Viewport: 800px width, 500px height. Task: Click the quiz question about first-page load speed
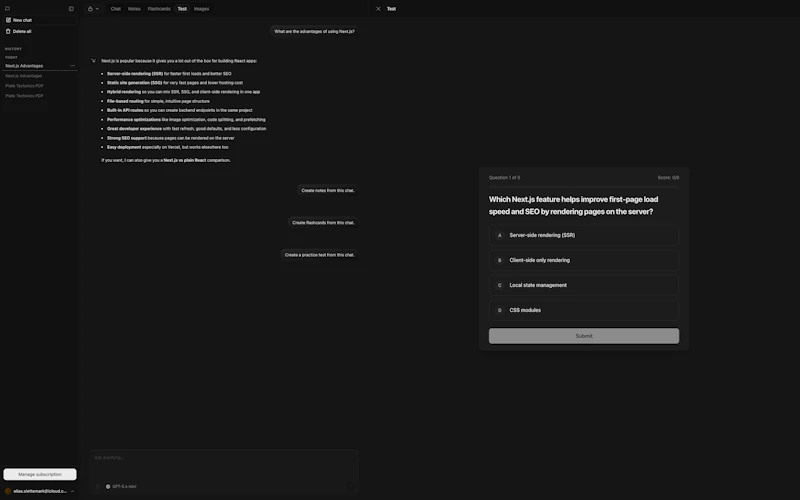pyautogui.click(x=573, y=205)
